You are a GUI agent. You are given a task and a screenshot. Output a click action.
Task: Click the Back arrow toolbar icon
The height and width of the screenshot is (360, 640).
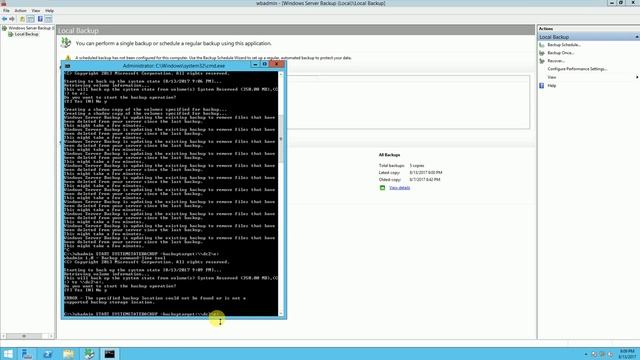click(4, 19)
